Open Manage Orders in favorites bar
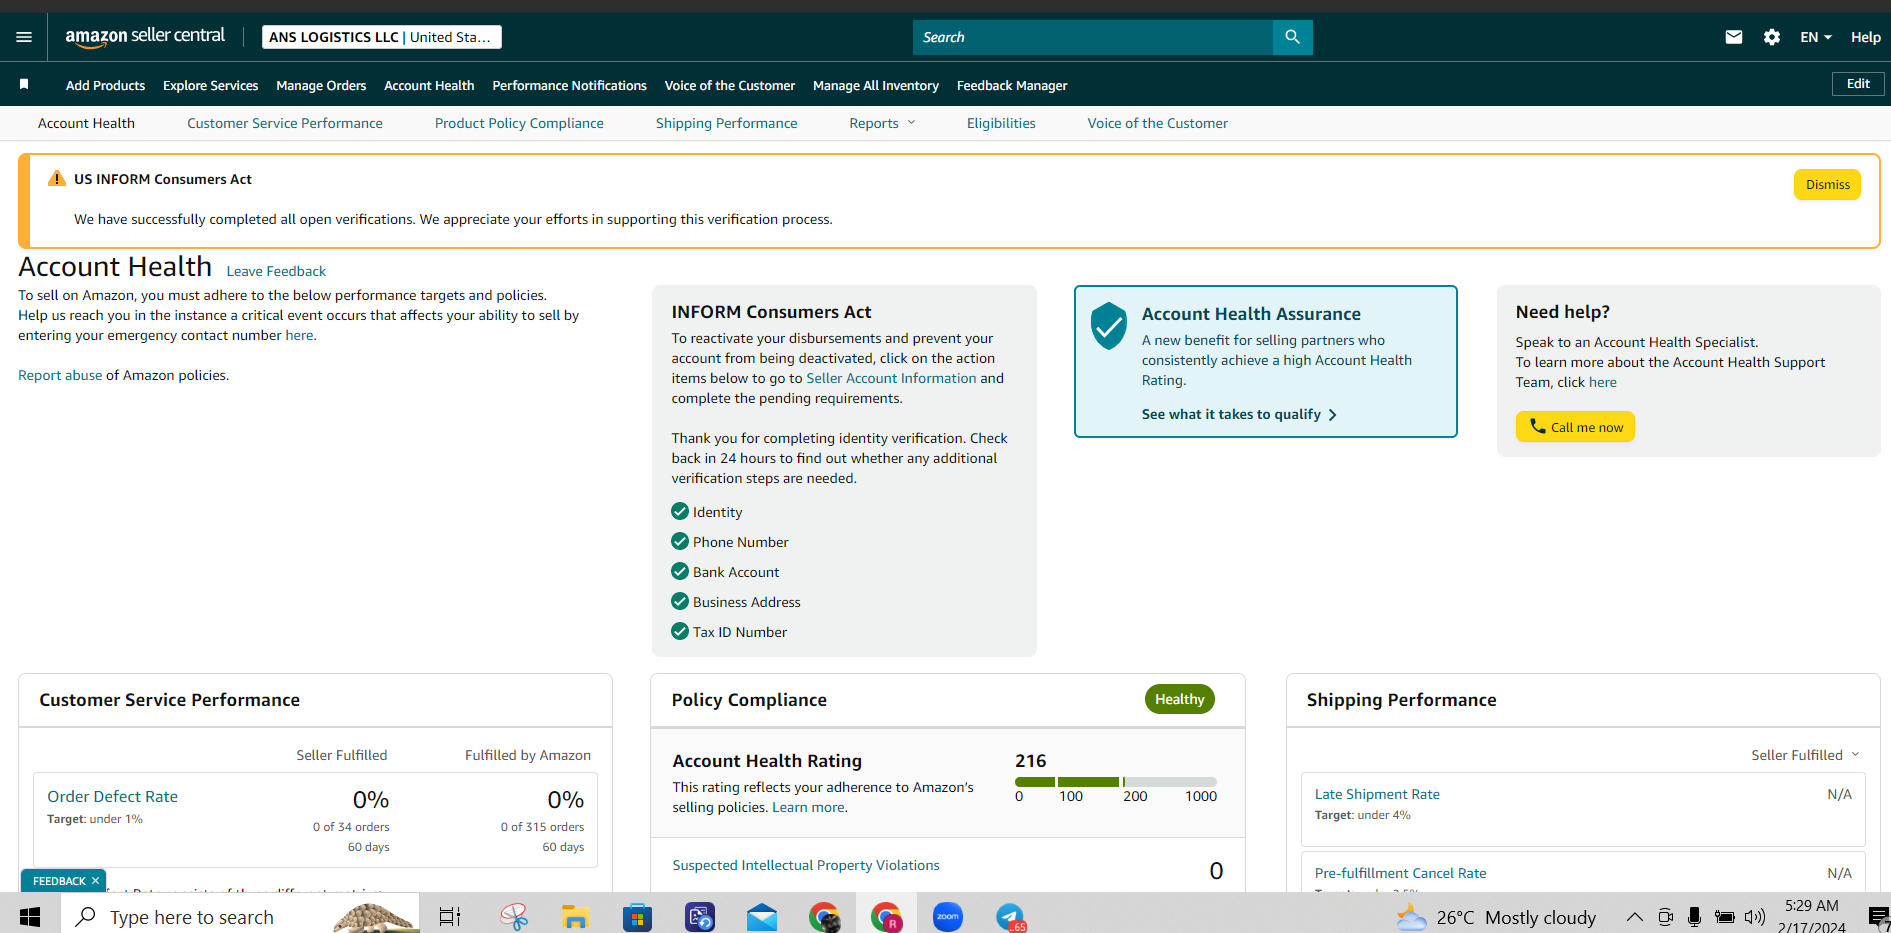Screen dimensions: 1891x933 pyautogui.click(x=321, y=85)
